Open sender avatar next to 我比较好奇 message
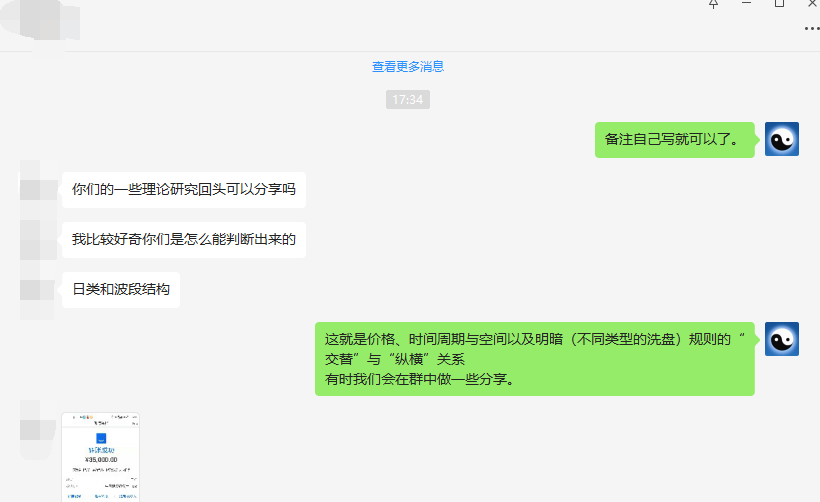The width and height of the screenshot is (820, 502). tap(37, 239)
